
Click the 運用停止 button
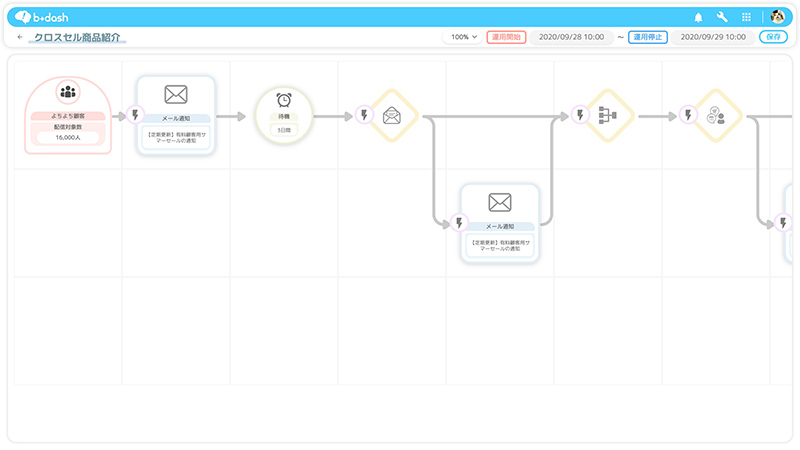pos(648,37)
